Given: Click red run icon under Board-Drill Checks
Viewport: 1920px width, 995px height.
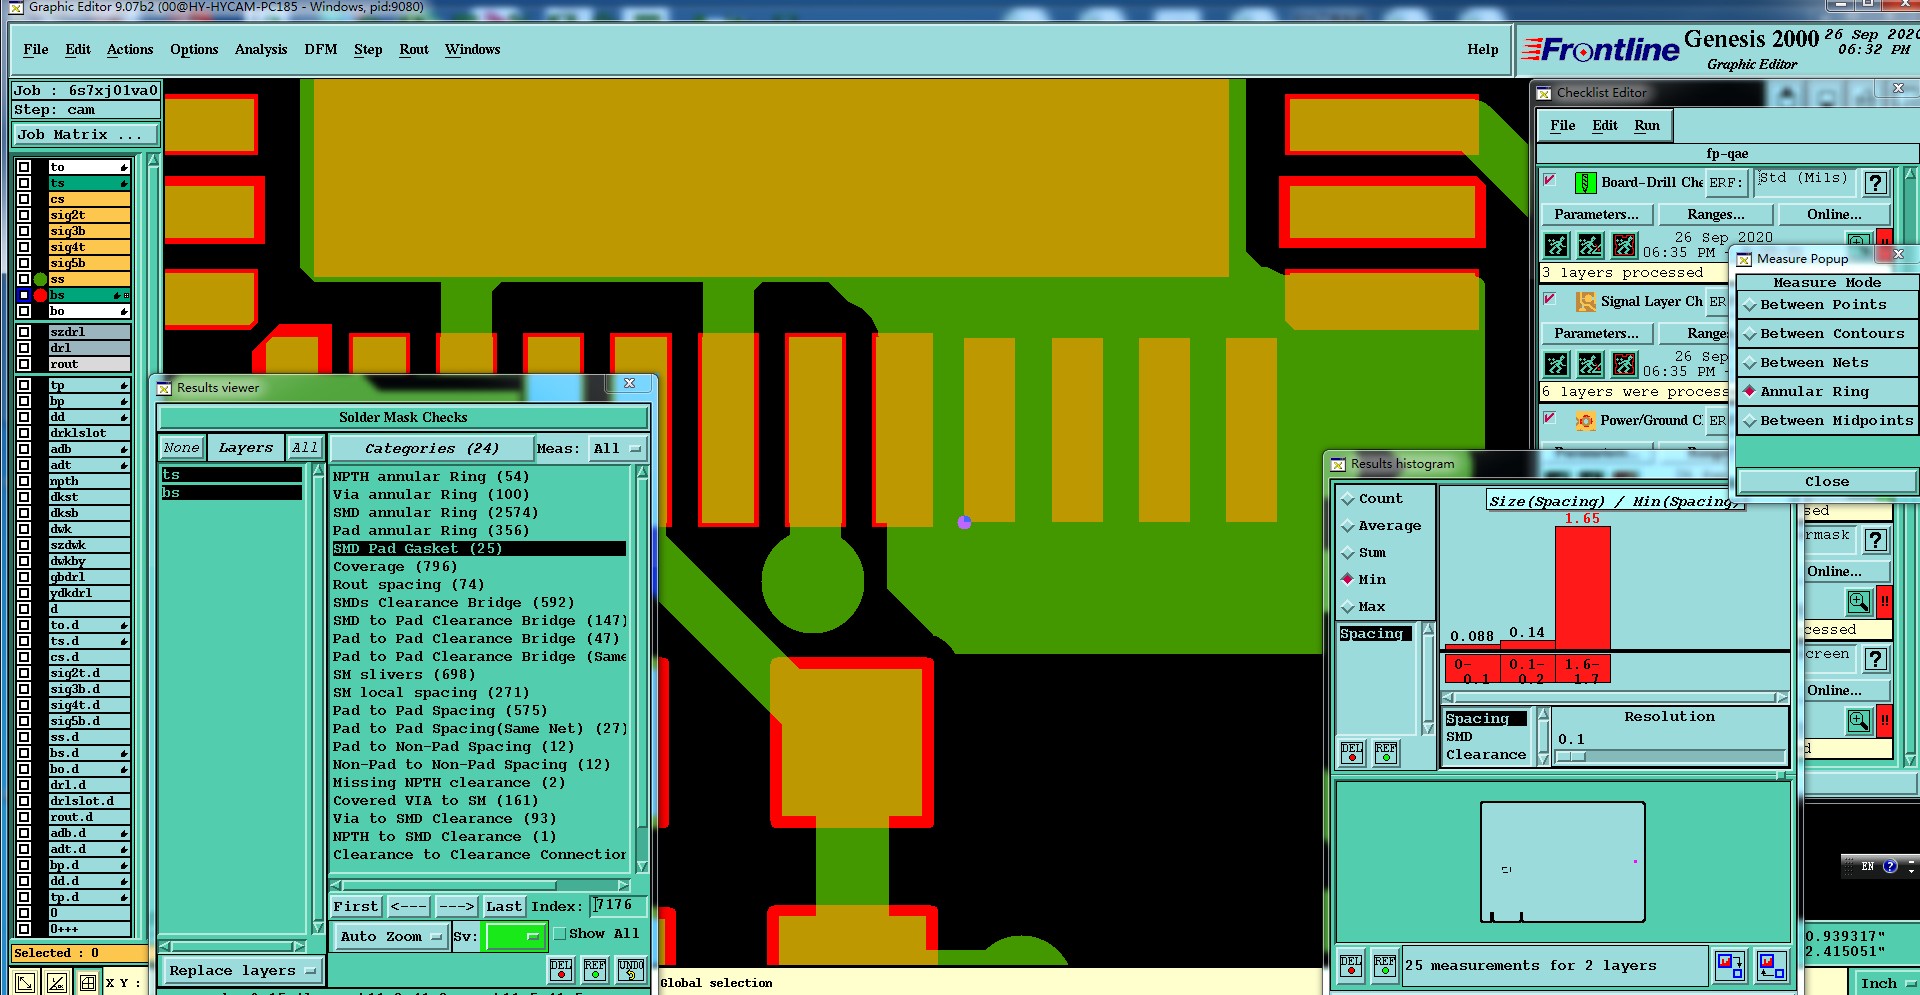Looking at the screenshot, I should tap(1625, 245).
